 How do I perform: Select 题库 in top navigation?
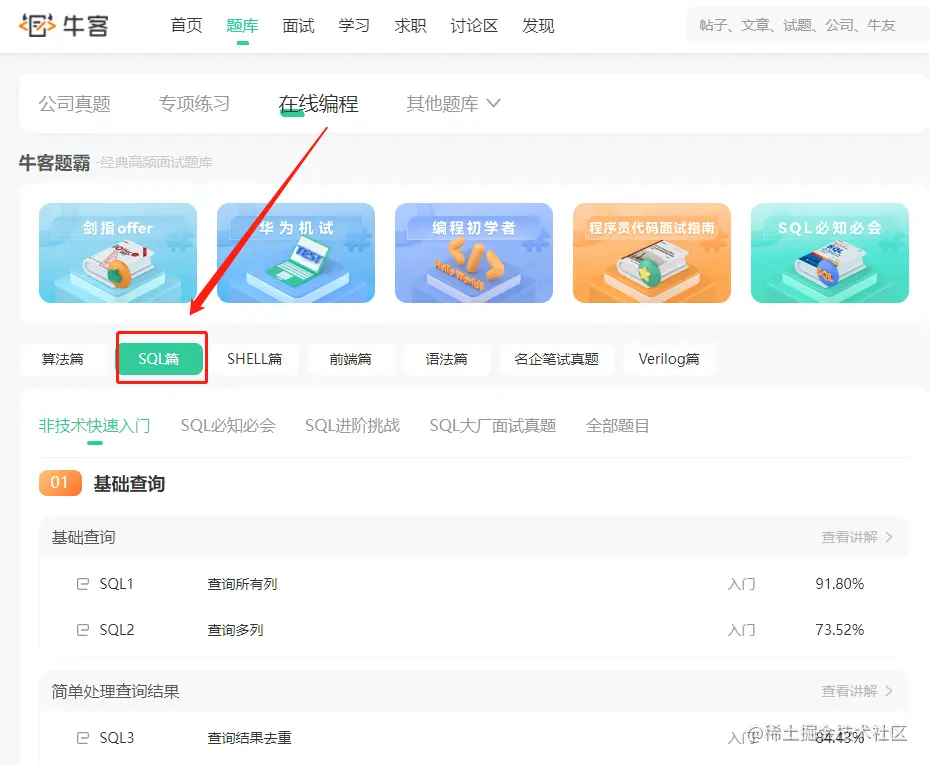[x=242, y=25]
